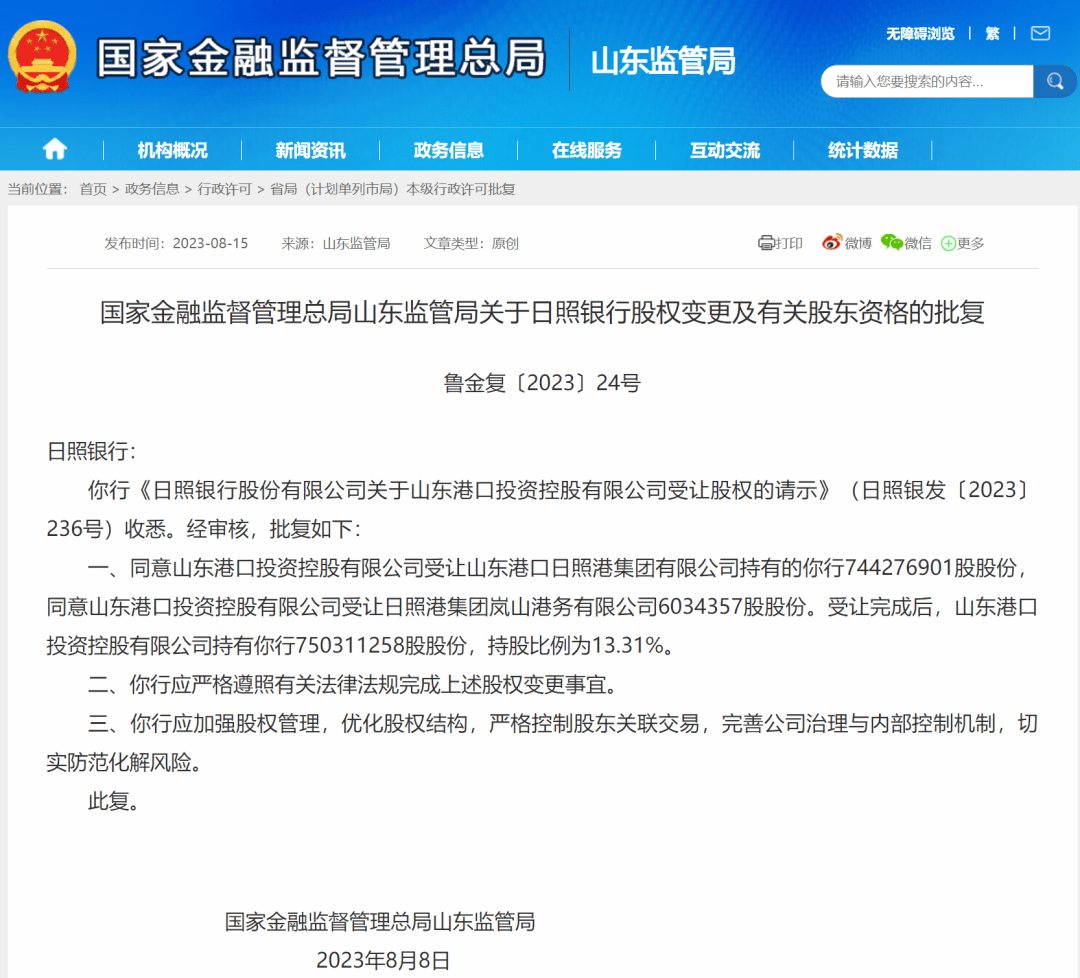Click paragraph two starting 二、你行应严格遵照
The image size is (1080, 978).
tap(355, 685)
